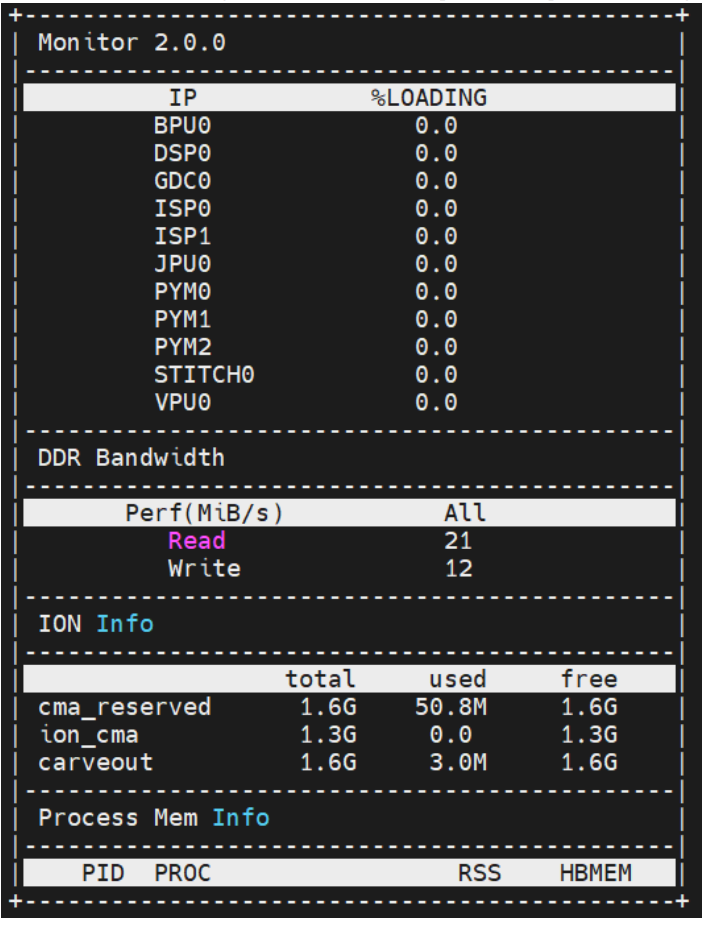Click the Write label
This screenshot has width=706, height=925.
(x=204, y=569)
